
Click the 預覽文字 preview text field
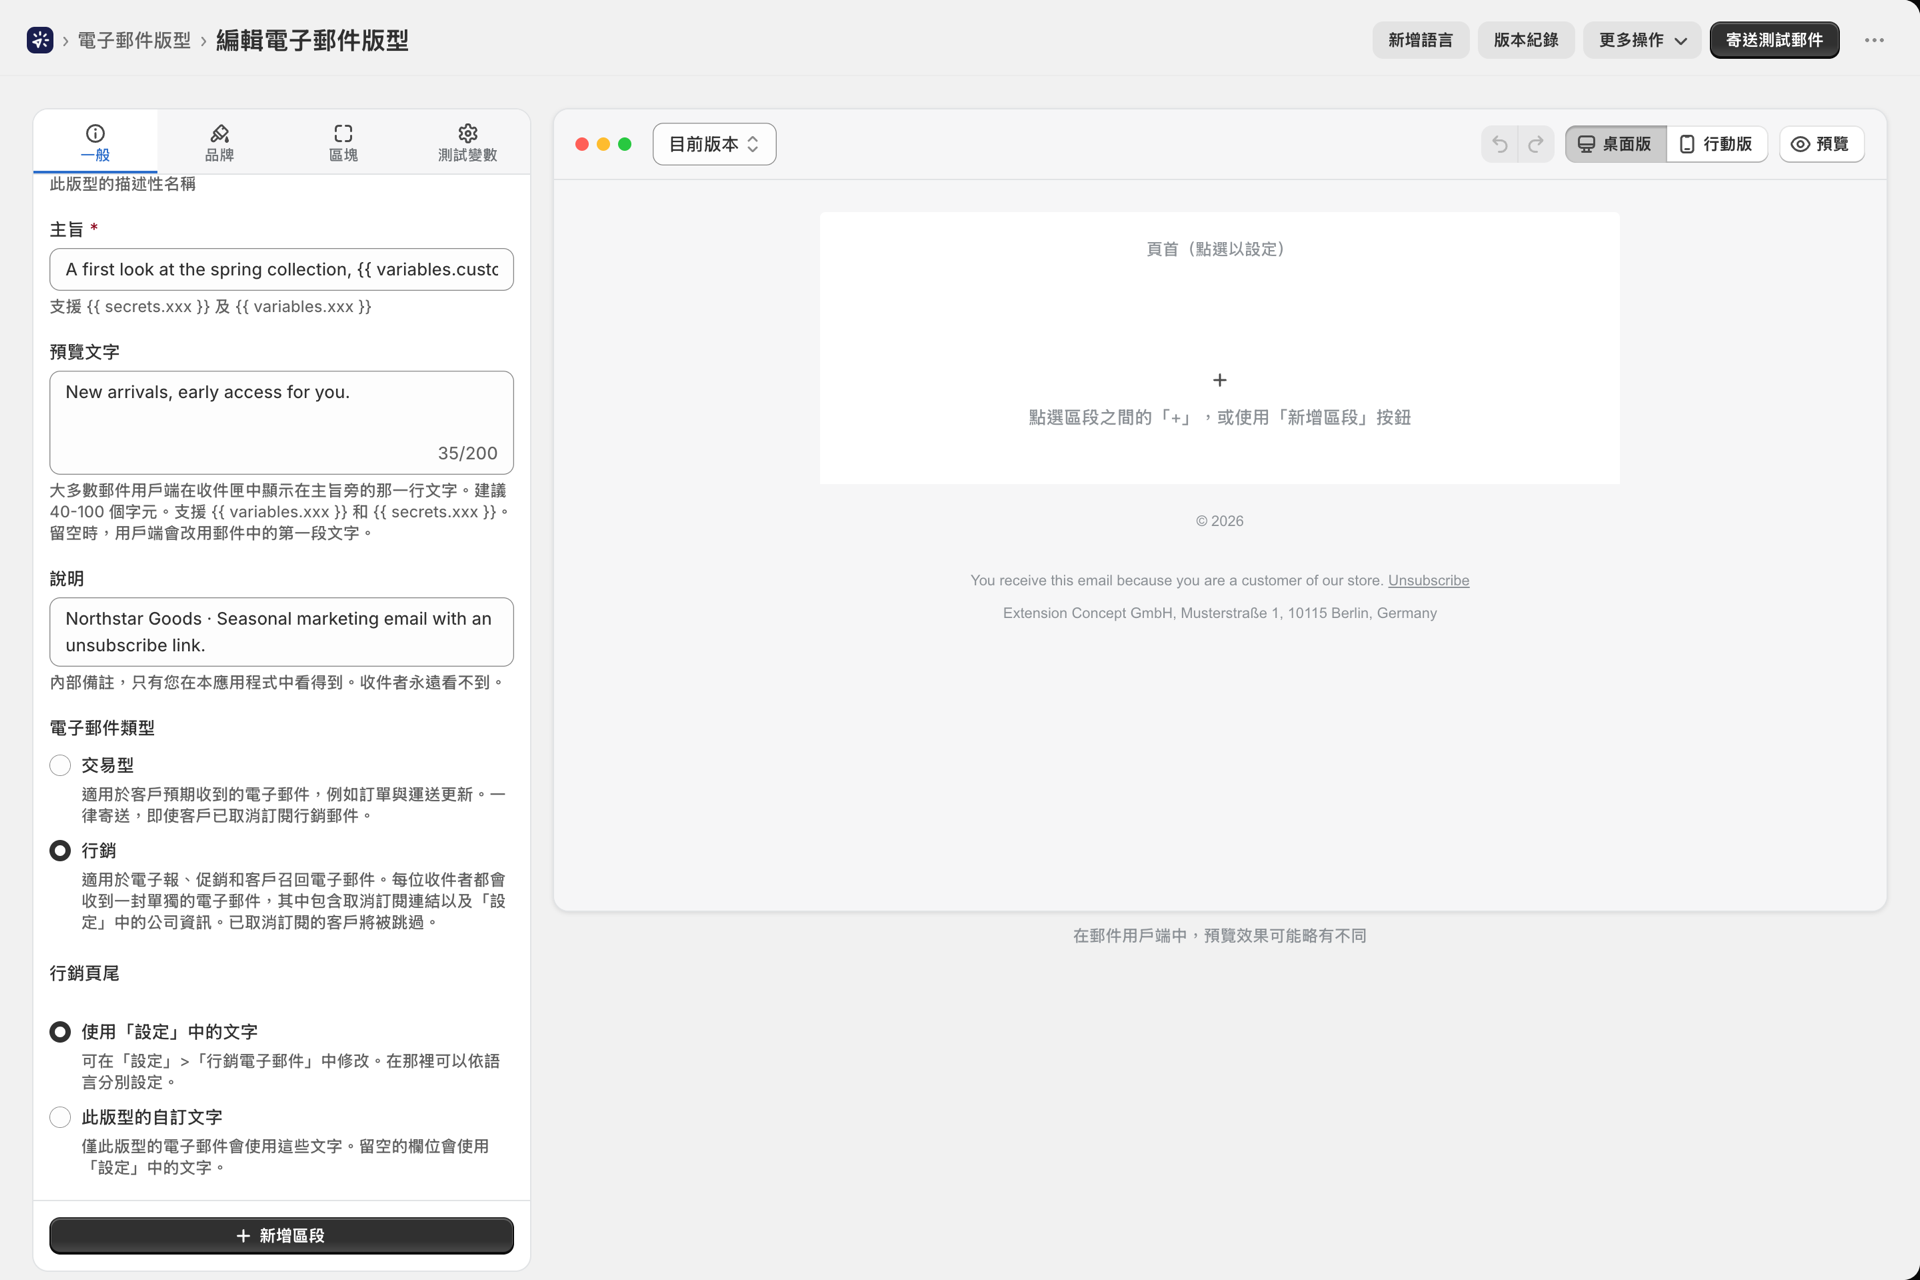(281, 422)
